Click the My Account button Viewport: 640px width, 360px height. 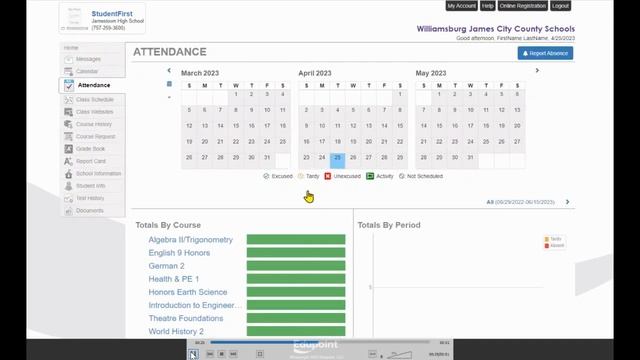point(461,6)
